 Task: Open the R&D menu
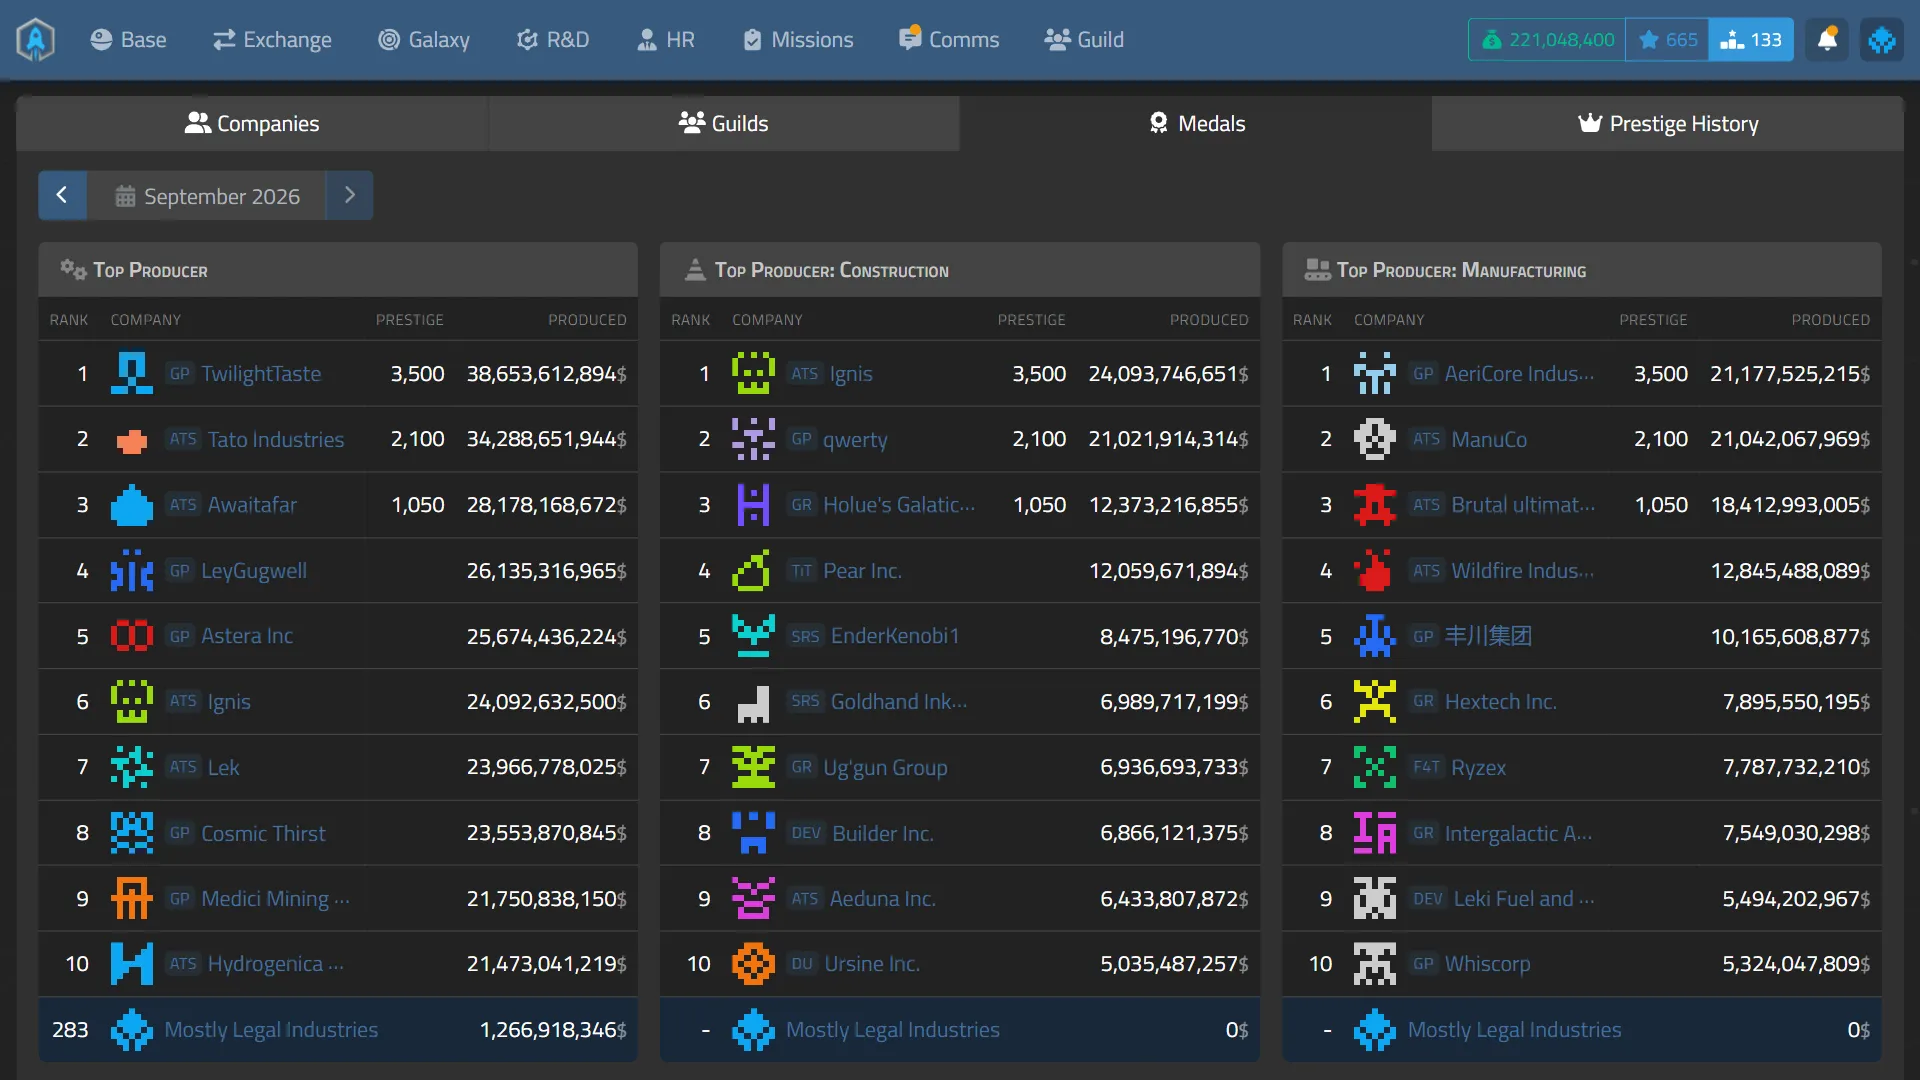pos(553,40)
